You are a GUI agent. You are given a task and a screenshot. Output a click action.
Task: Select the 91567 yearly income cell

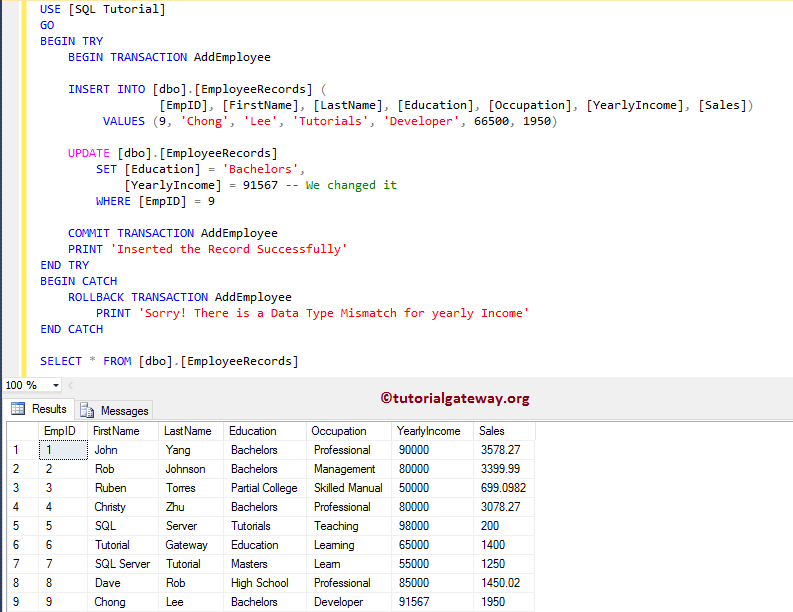(415, 602)
